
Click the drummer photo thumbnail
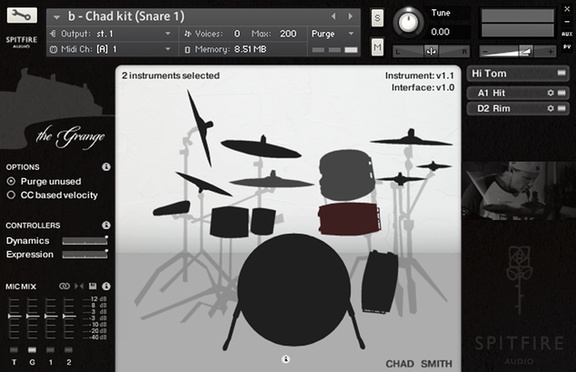(518, 191)
